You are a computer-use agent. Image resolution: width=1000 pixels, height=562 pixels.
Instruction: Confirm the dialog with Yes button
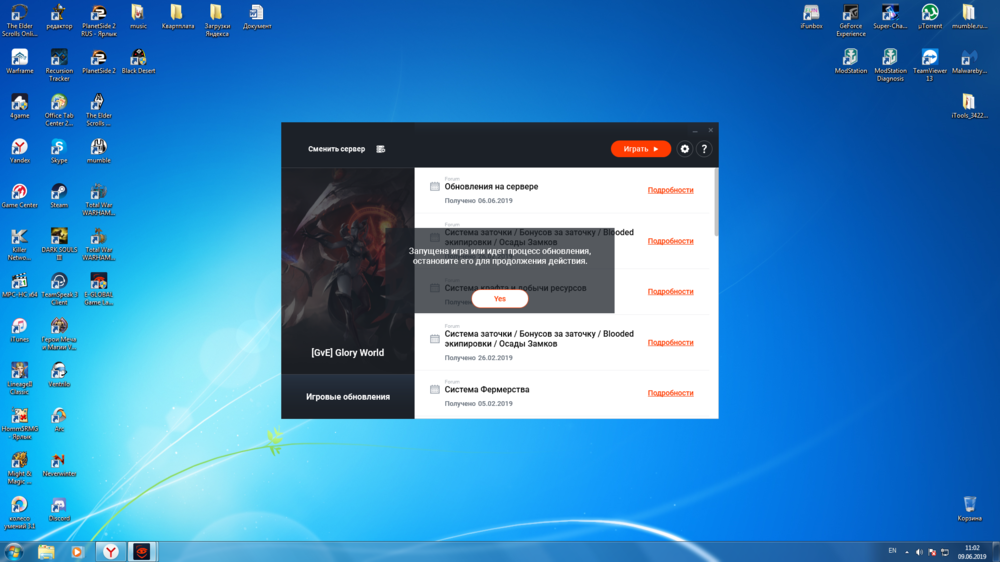point(499,299)
